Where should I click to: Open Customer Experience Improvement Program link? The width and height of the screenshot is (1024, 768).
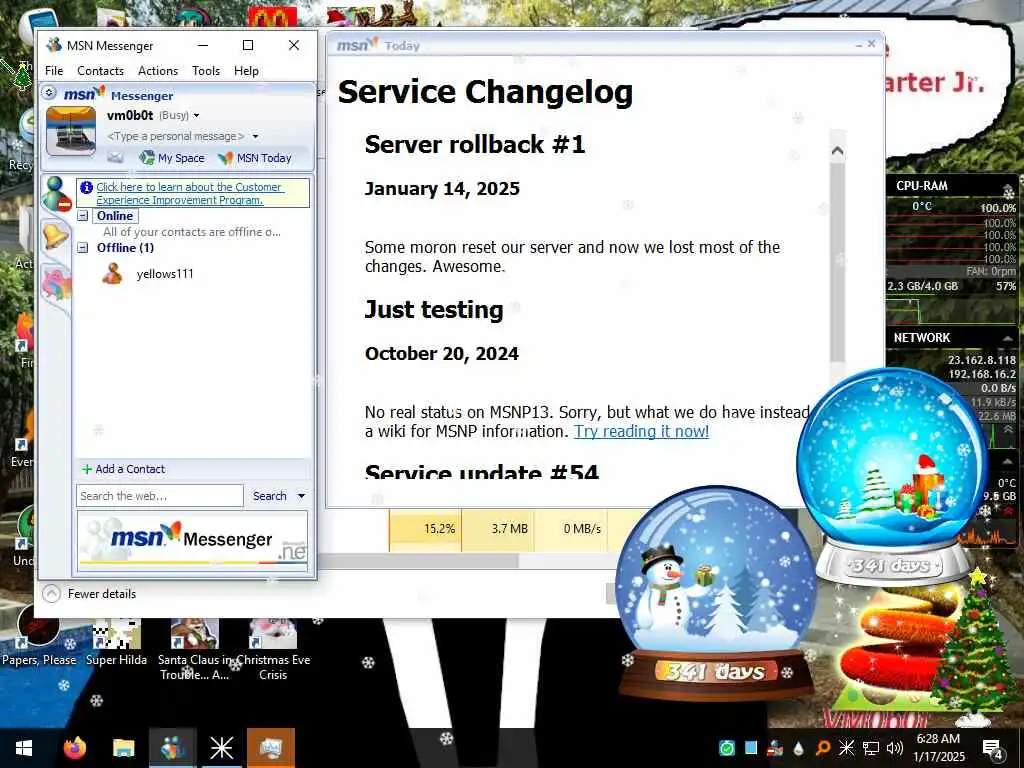(x=189, y=193)
